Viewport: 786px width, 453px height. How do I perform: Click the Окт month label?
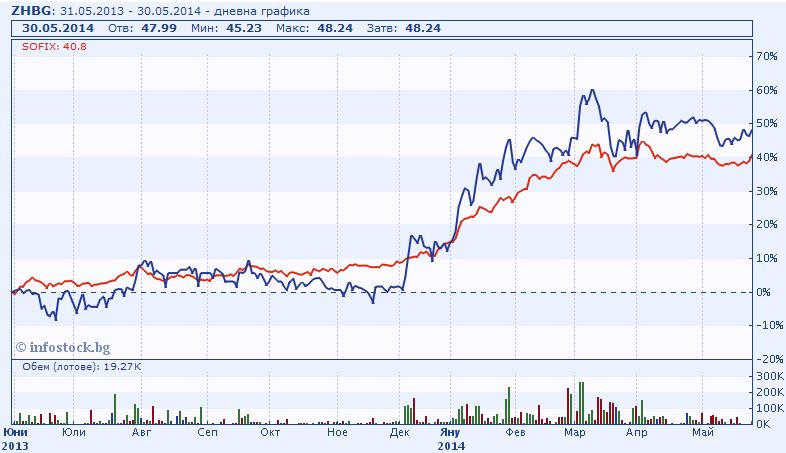(x=270, y=432)
